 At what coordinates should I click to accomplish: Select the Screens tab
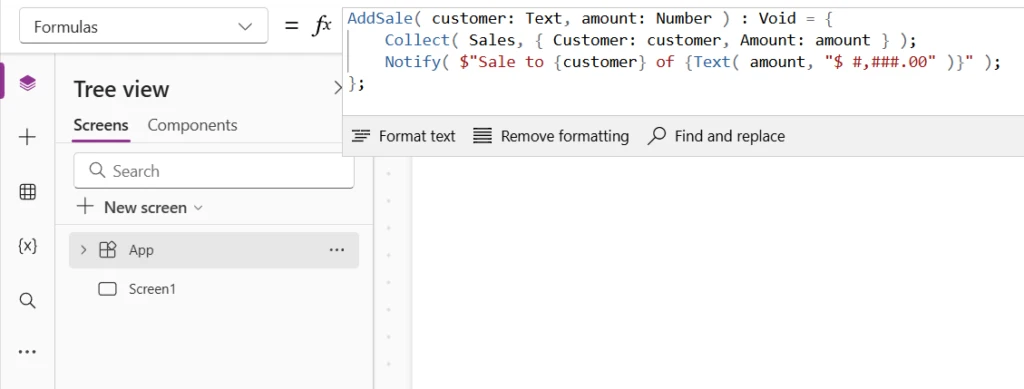click(101, 125)
